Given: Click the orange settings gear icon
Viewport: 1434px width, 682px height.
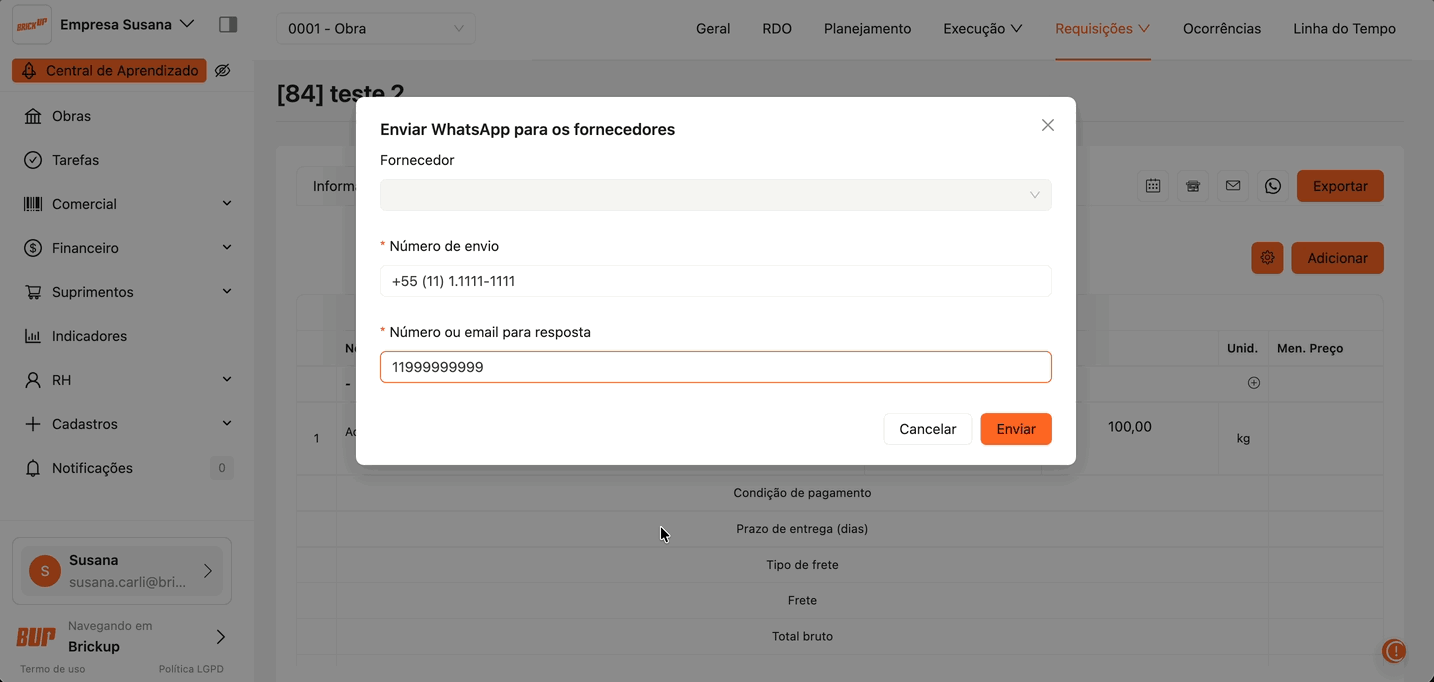Looking at the screenshot, I should (x=1267, y=258).
